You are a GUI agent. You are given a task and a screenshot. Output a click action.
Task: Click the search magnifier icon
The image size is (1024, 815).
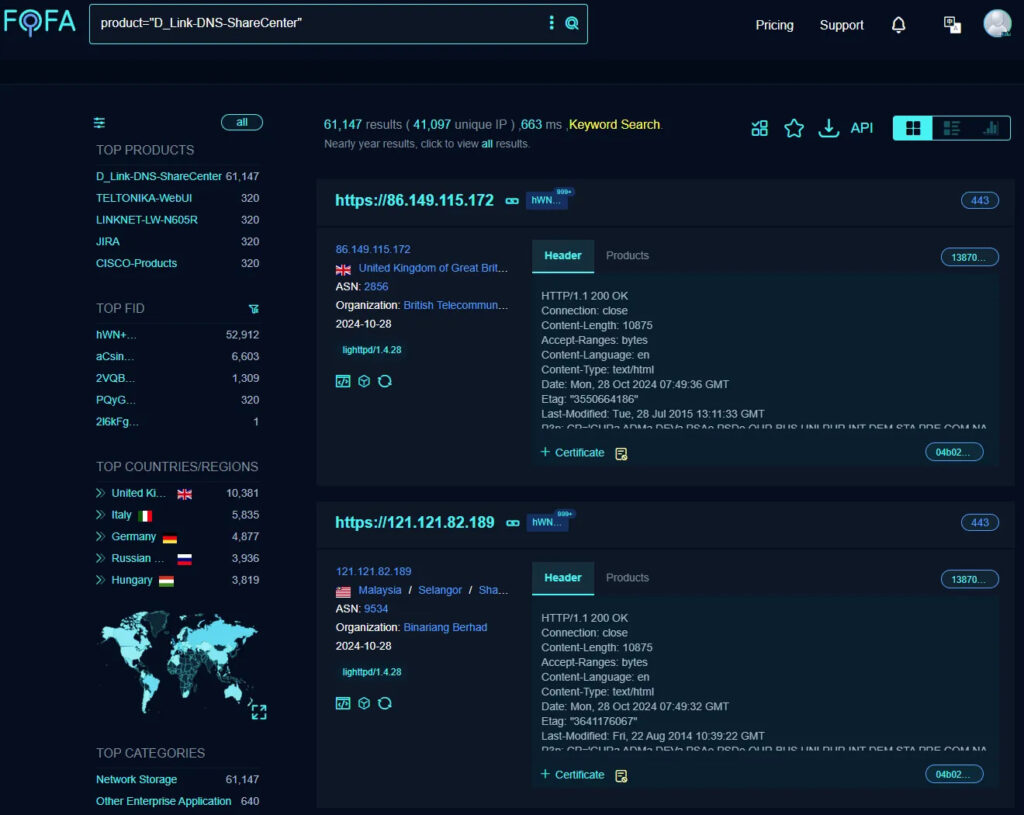click(571, 24)
